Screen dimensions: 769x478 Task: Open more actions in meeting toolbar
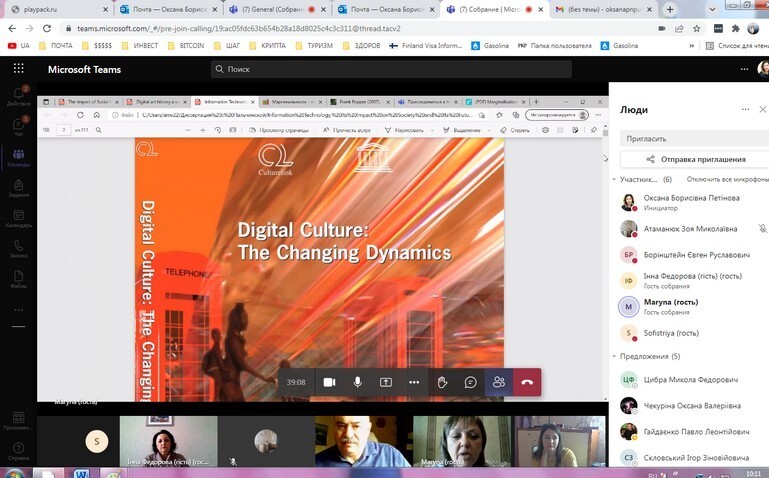pos(414,382)
